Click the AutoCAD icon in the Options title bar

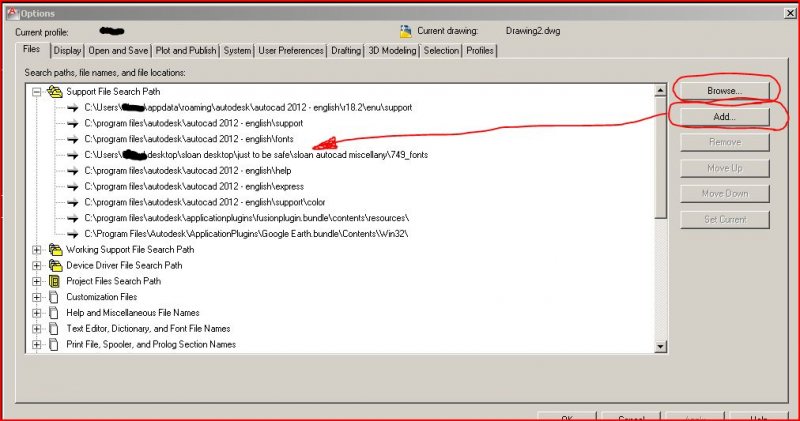[12, 13]
